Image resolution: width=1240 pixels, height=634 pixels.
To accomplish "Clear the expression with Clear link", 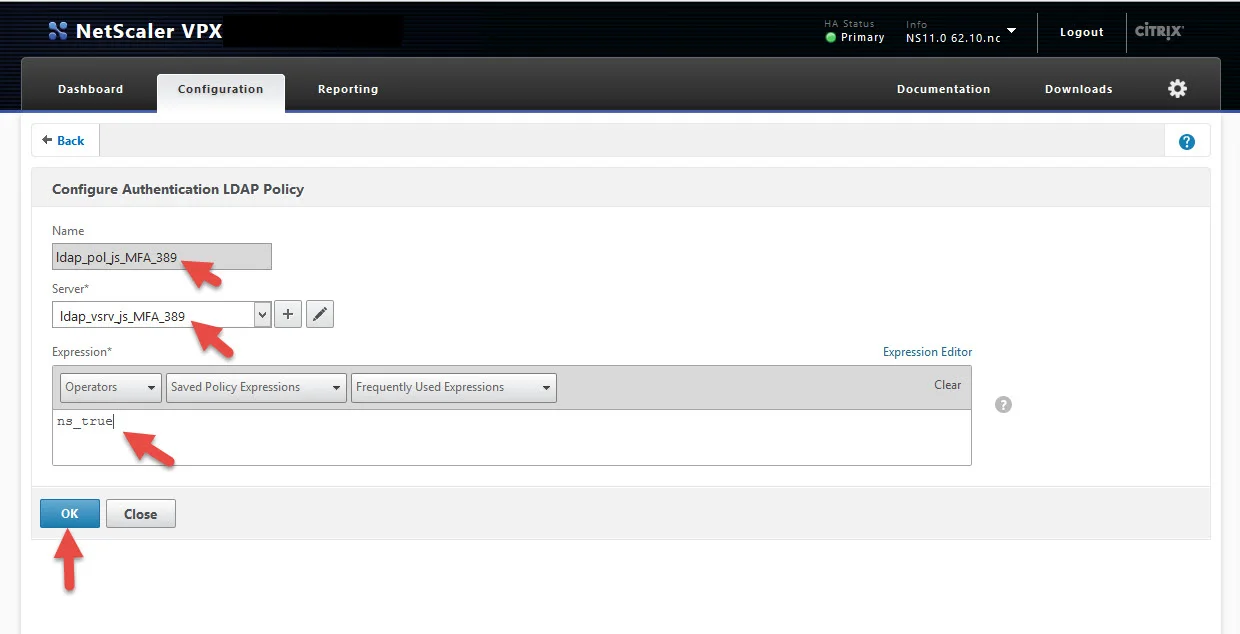I will pyautogui.click(x=947, y=385).
